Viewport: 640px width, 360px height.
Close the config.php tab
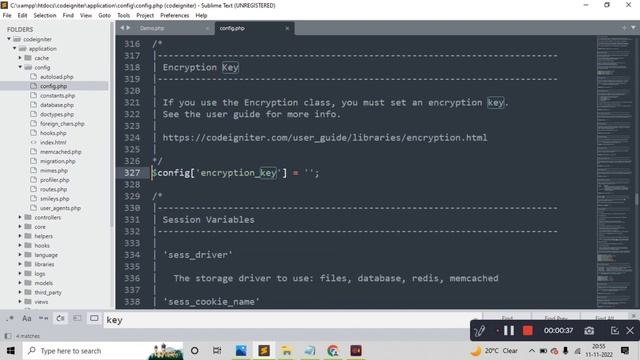click(x=287, y=28)
